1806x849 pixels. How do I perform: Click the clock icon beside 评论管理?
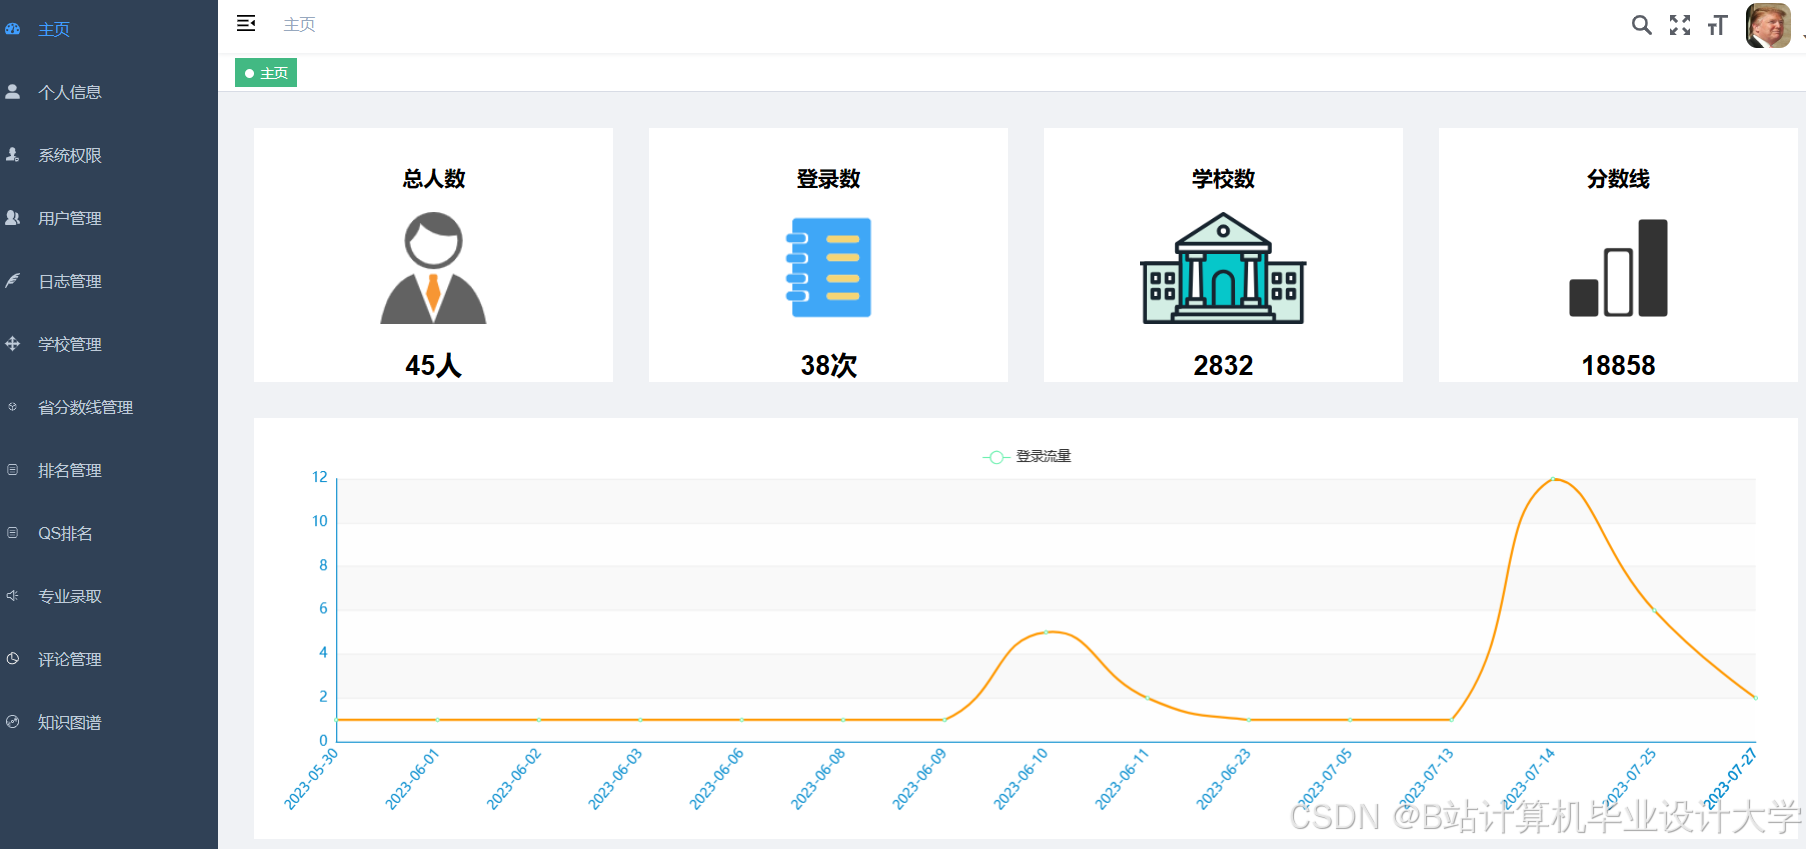[13, 658]
